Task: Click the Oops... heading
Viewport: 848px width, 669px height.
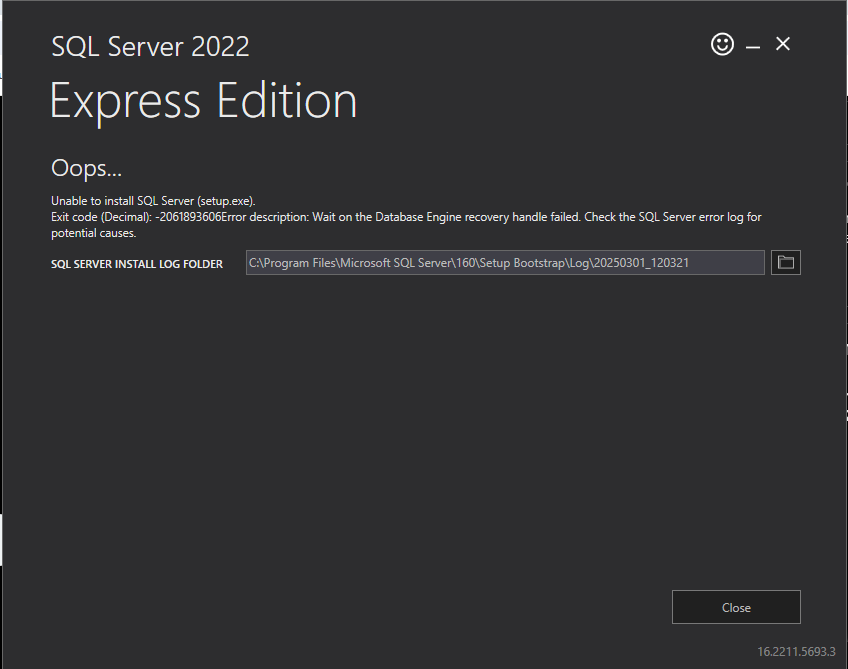Action: (x=87, y=168)
